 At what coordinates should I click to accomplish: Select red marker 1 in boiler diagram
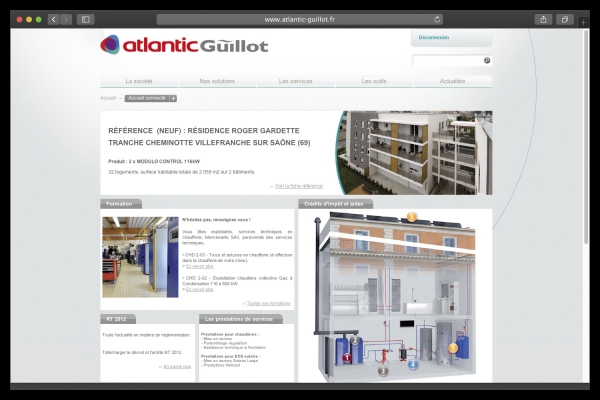pyautogui.click(x=347, y=356)
